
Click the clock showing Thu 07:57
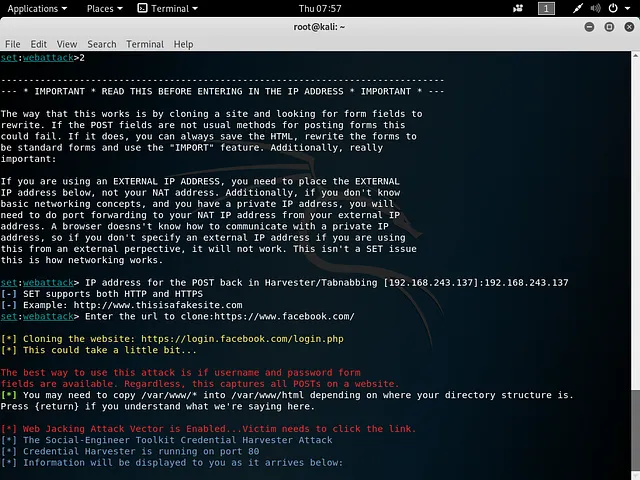point(320,9)
